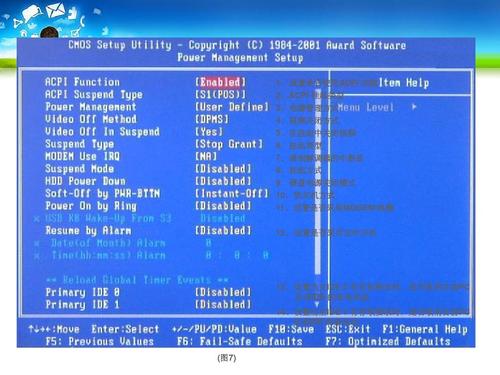This screenshot has width=500, height=375.
Task: Click the scroll down arrow in settings list
Action: [317, 304]
